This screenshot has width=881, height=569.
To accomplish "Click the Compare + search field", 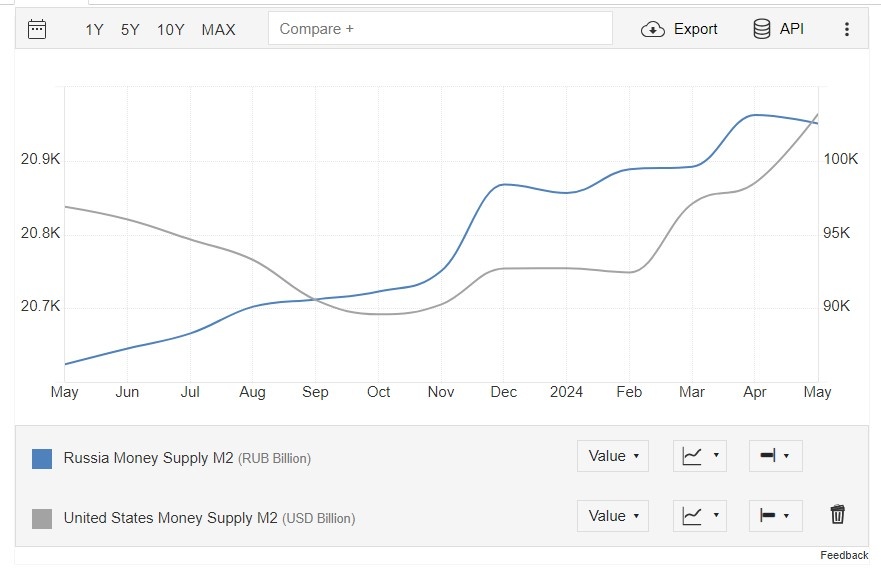I will point(440,29).
